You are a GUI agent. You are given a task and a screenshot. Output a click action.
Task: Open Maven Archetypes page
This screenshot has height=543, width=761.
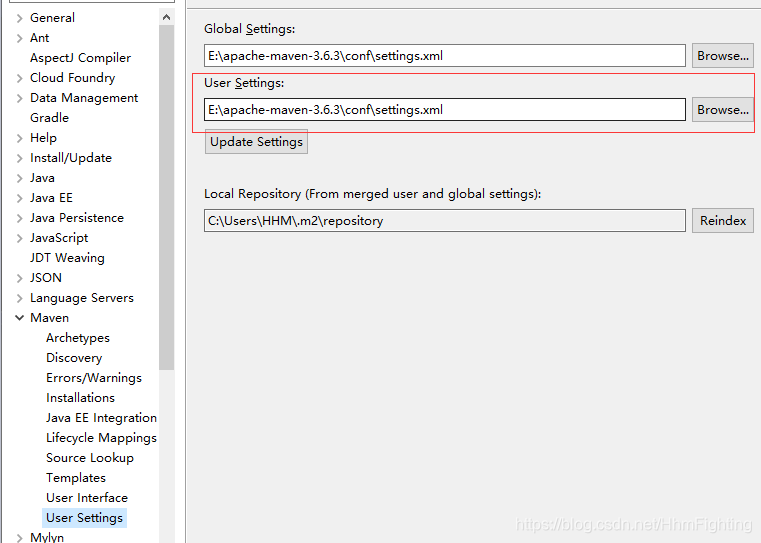coord(78,338)
